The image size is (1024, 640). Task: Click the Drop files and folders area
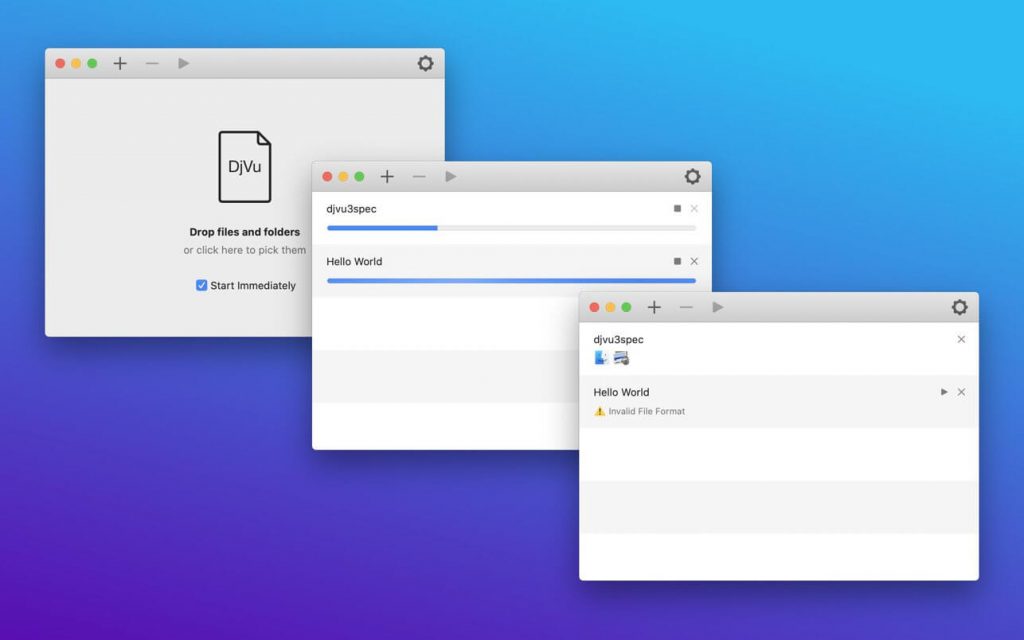point(245,231)
